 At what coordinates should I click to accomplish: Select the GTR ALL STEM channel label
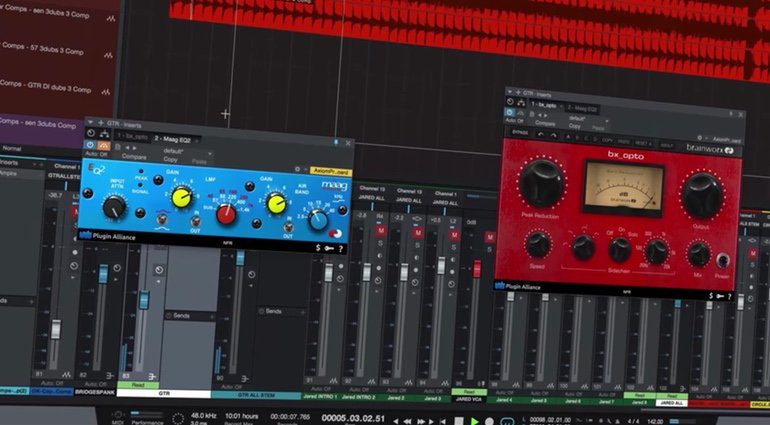256,395
